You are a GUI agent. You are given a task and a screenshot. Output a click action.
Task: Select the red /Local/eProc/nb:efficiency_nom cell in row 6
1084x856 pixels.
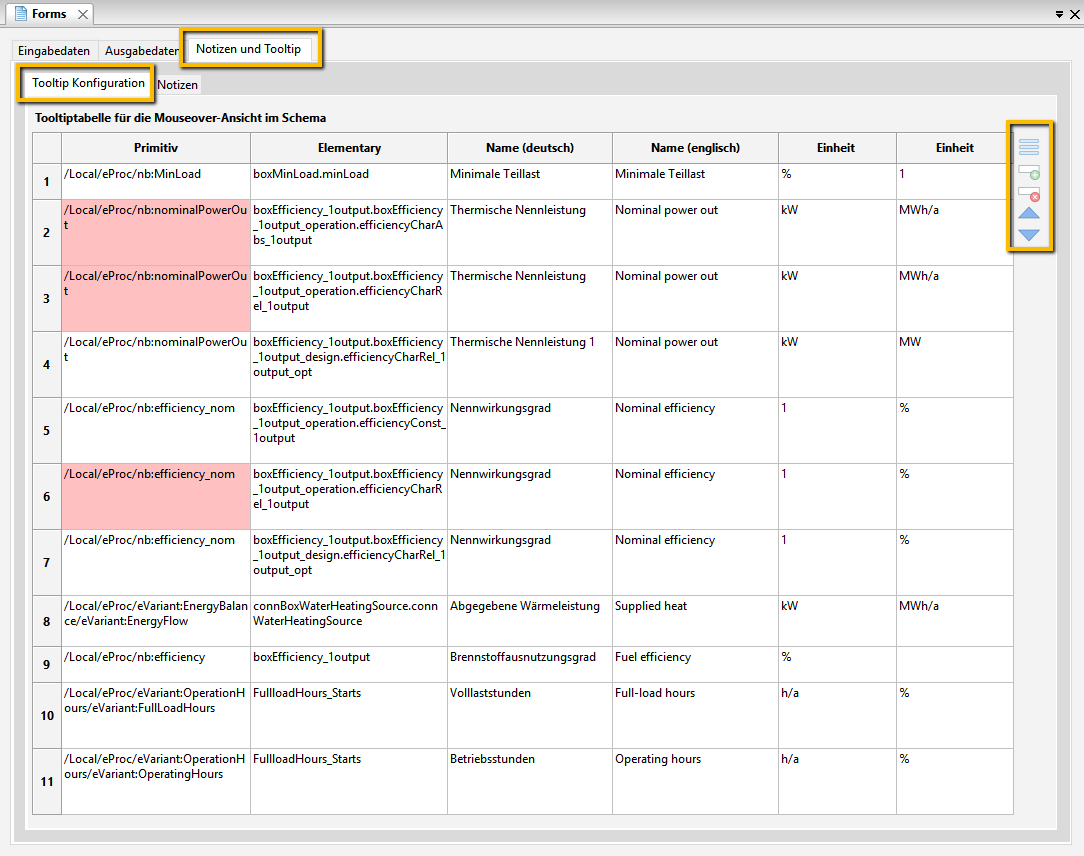(156, 496)
